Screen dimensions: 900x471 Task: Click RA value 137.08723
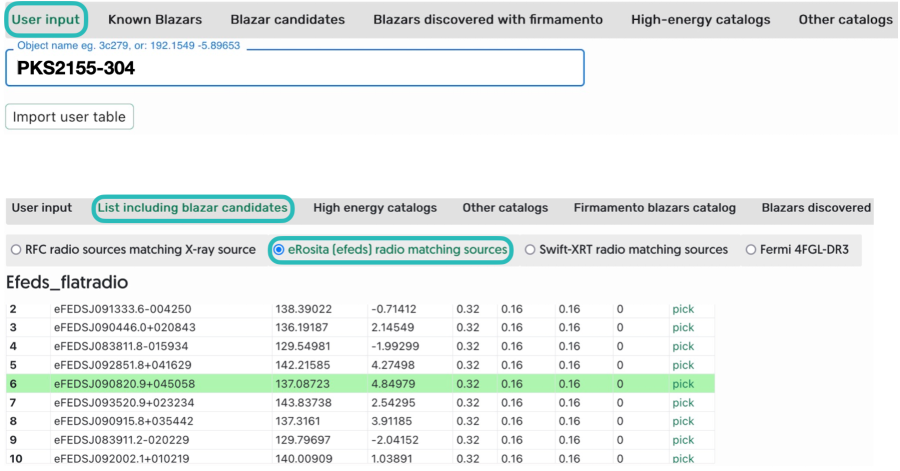click(303, 384)
